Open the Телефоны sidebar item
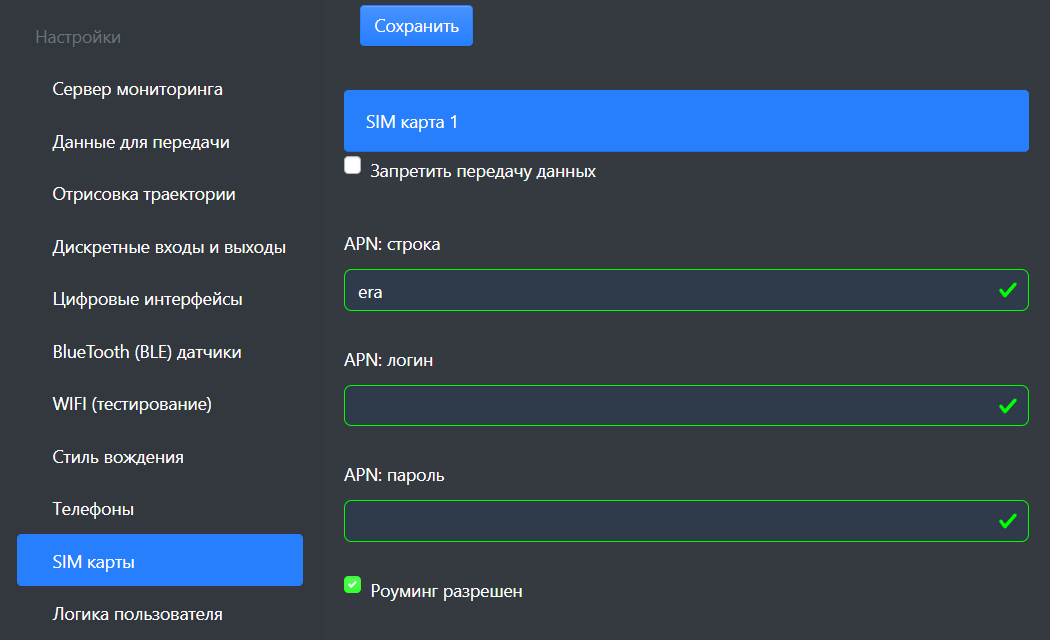Screen dimensions: 1050x640 [x=93, y=509]
